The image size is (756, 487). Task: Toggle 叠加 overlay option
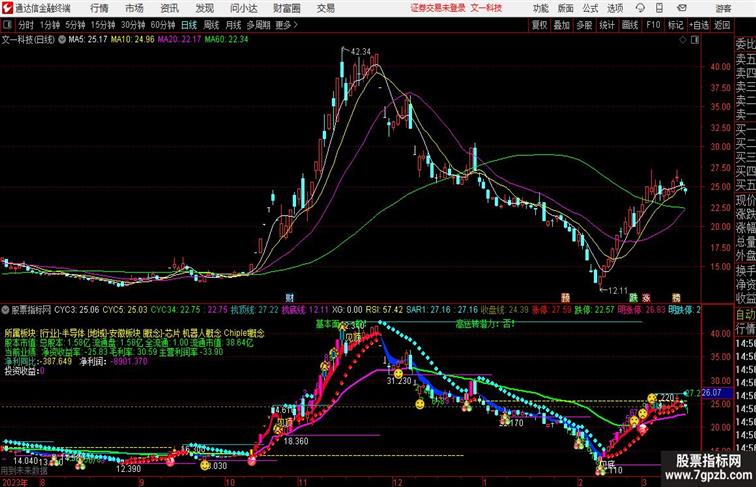[562, 25]
